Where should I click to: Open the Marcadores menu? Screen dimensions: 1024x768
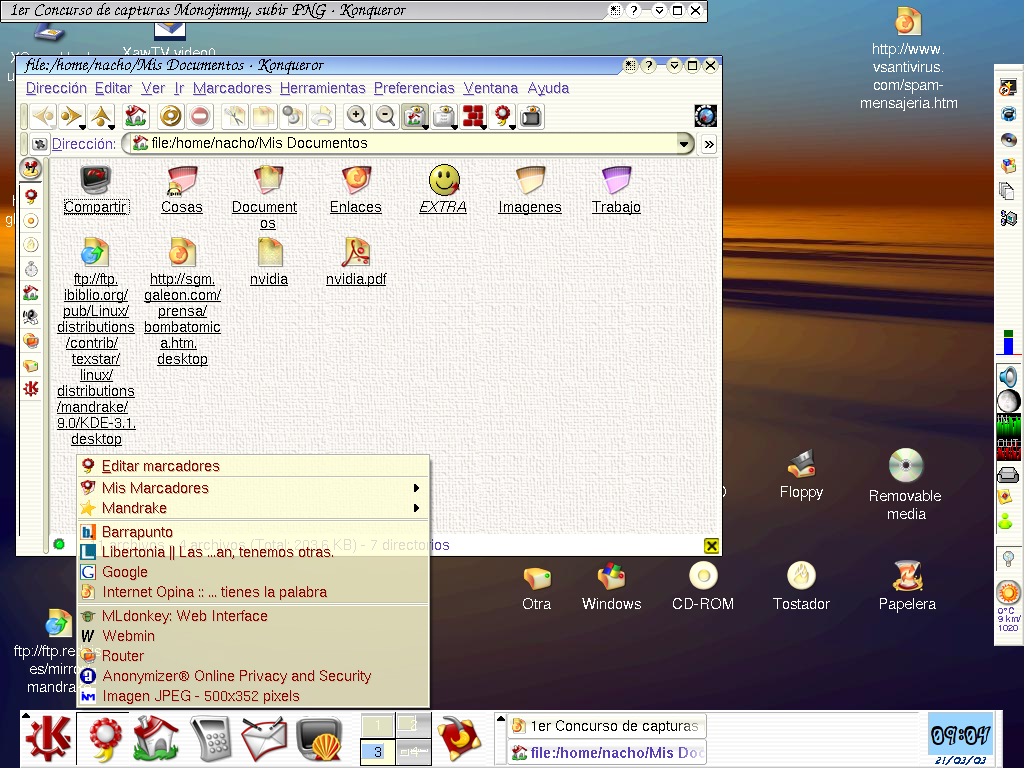232,88
